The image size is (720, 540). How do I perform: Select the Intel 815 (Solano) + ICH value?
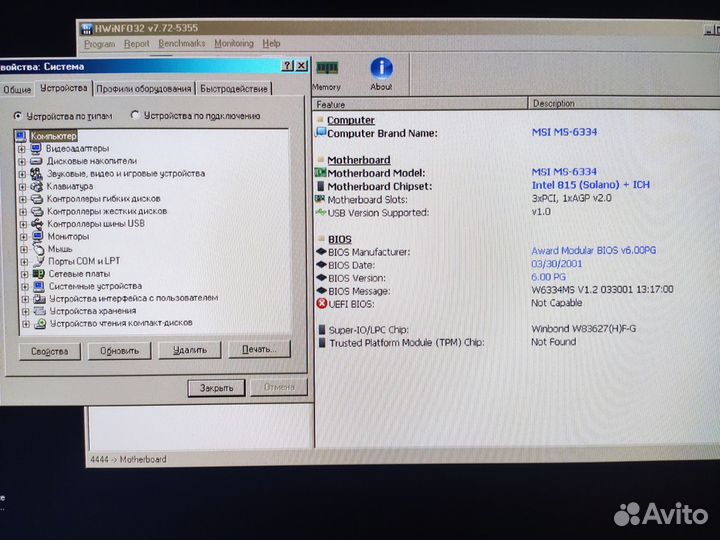(591, 185)
